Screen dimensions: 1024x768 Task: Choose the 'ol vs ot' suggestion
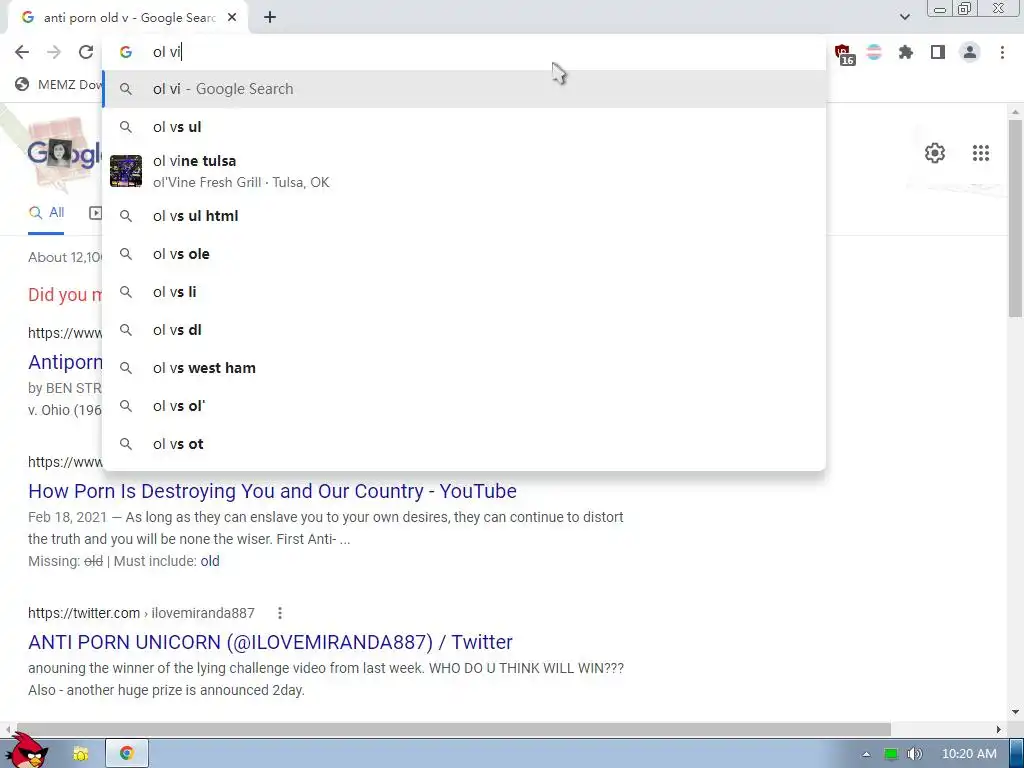click(464, 444)
